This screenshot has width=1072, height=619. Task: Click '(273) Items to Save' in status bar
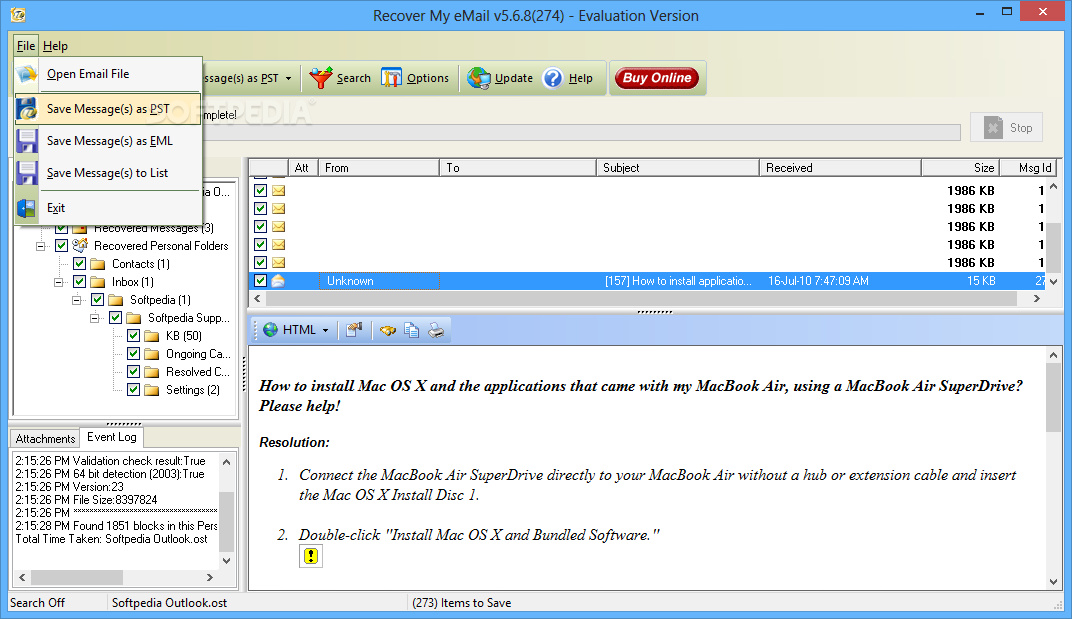point(461,603)
